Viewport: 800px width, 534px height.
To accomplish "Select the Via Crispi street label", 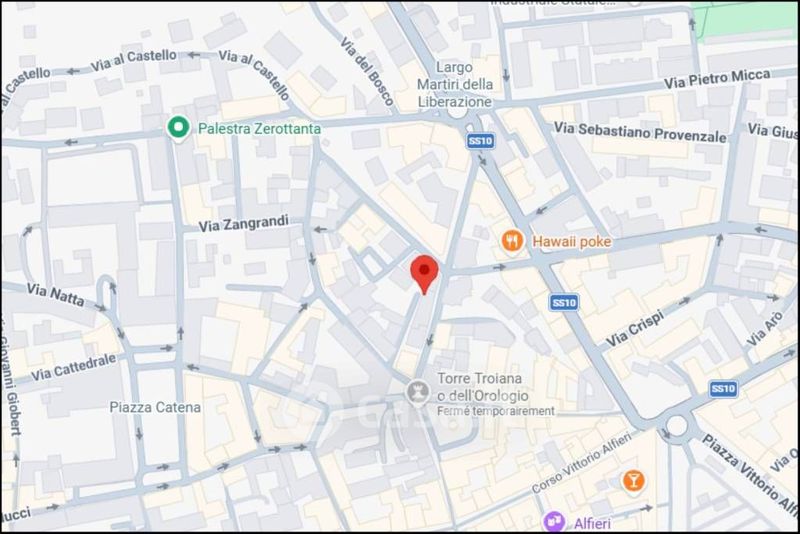I will point(635,328).
